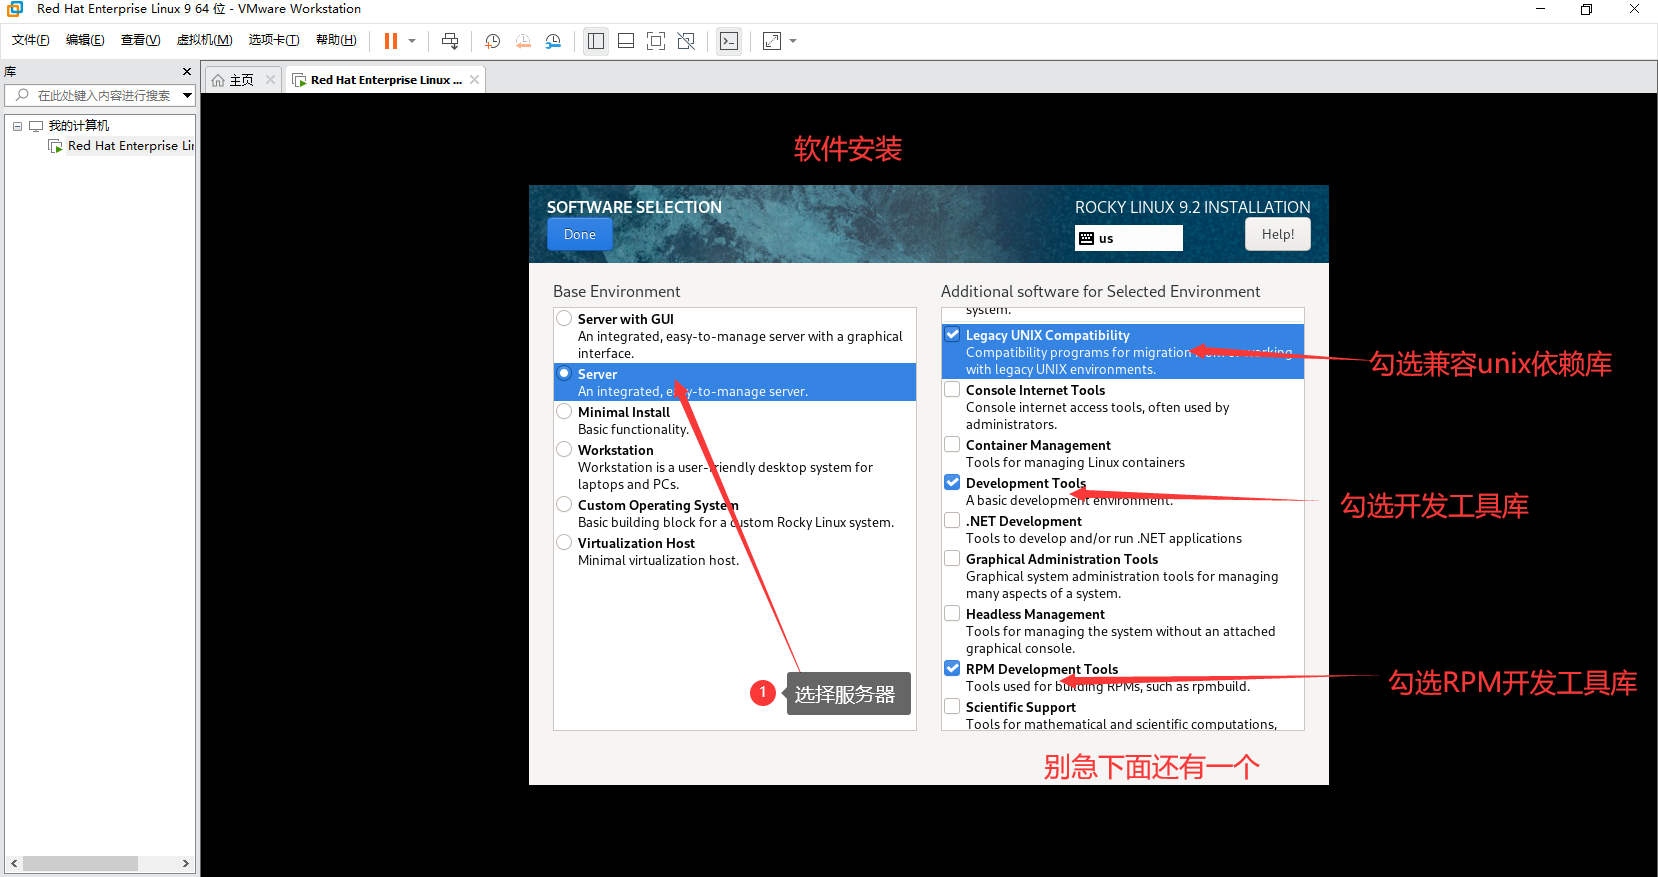
Task: Open the 查看(V) menu
Action: click(141, 40)
